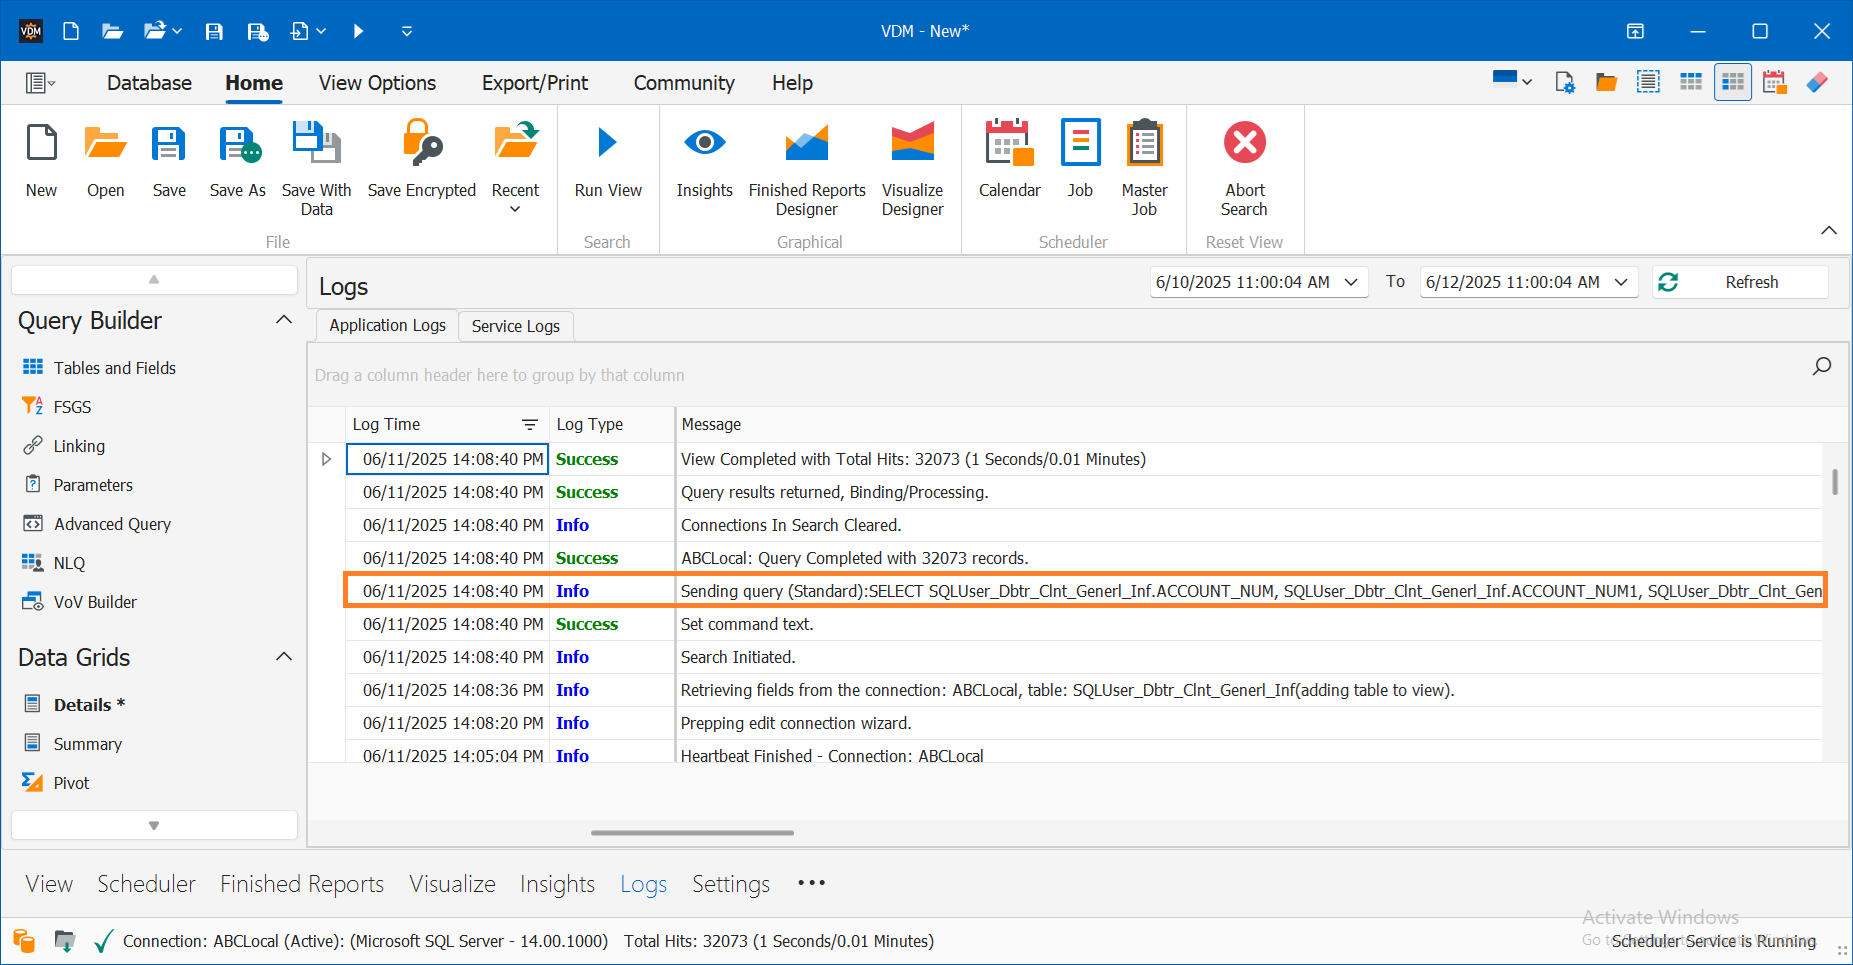Collapse the ribbon with the chevron

pos(1829,230)
